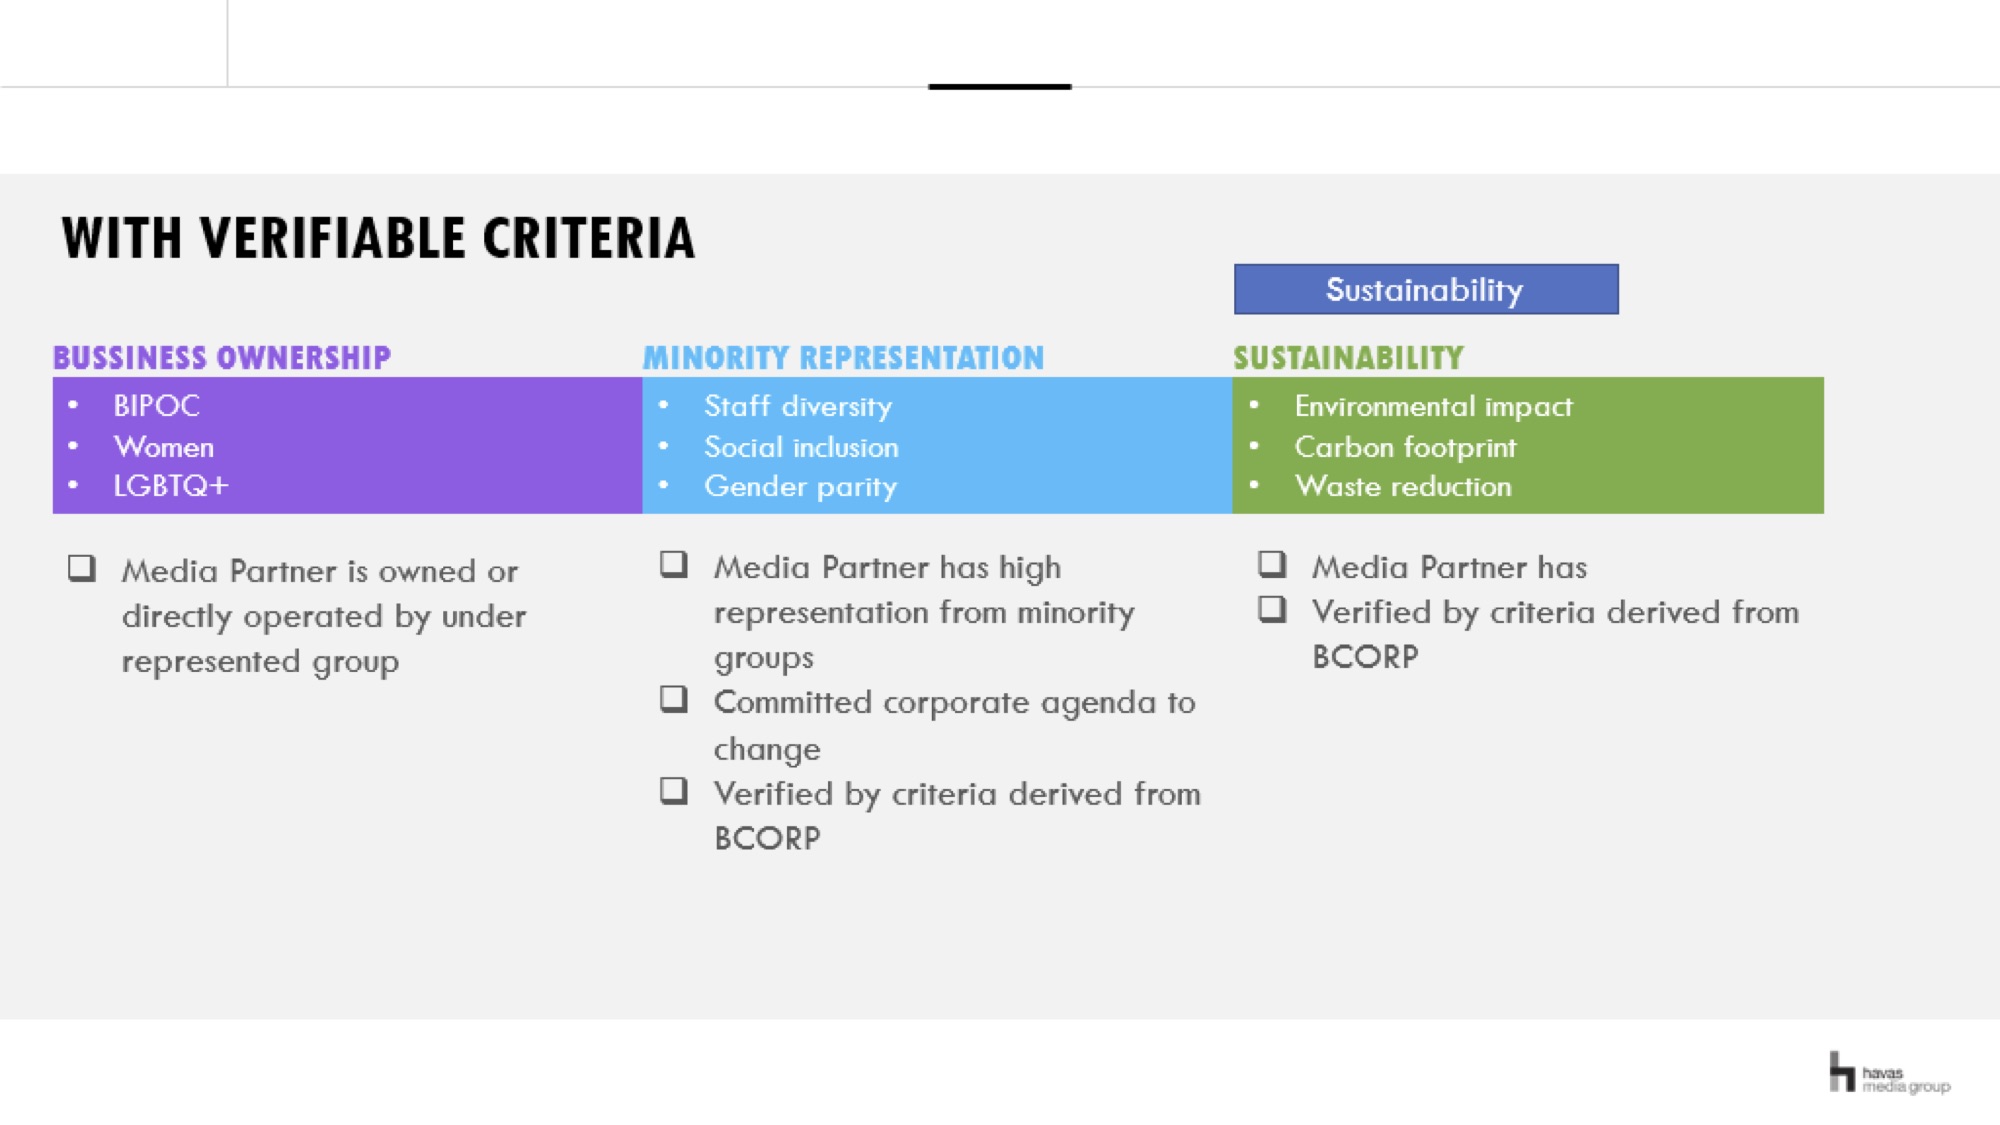The image size is (2000, 1125).
Task: Click the 'BIPOC' bullet item
Action: (157, 405)
